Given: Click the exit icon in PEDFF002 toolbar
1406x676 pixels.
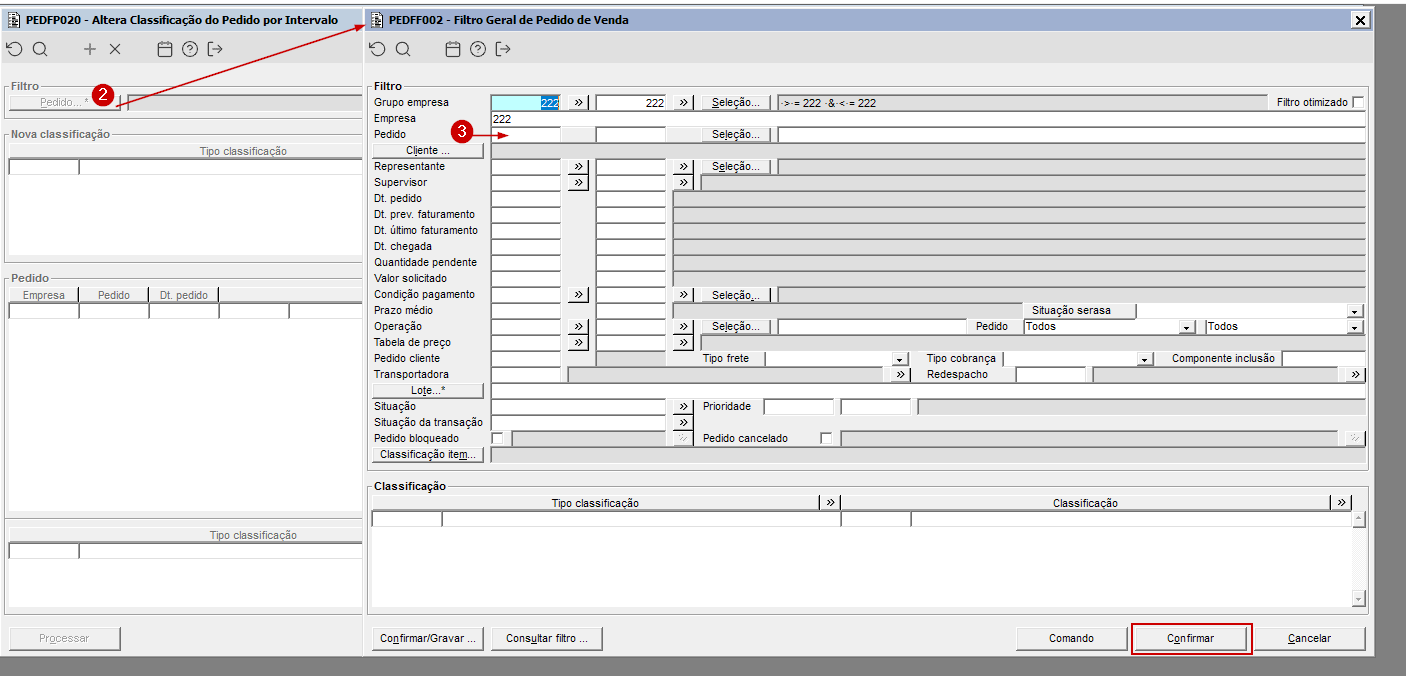Looking at the screenshot, I should [503, 49].
